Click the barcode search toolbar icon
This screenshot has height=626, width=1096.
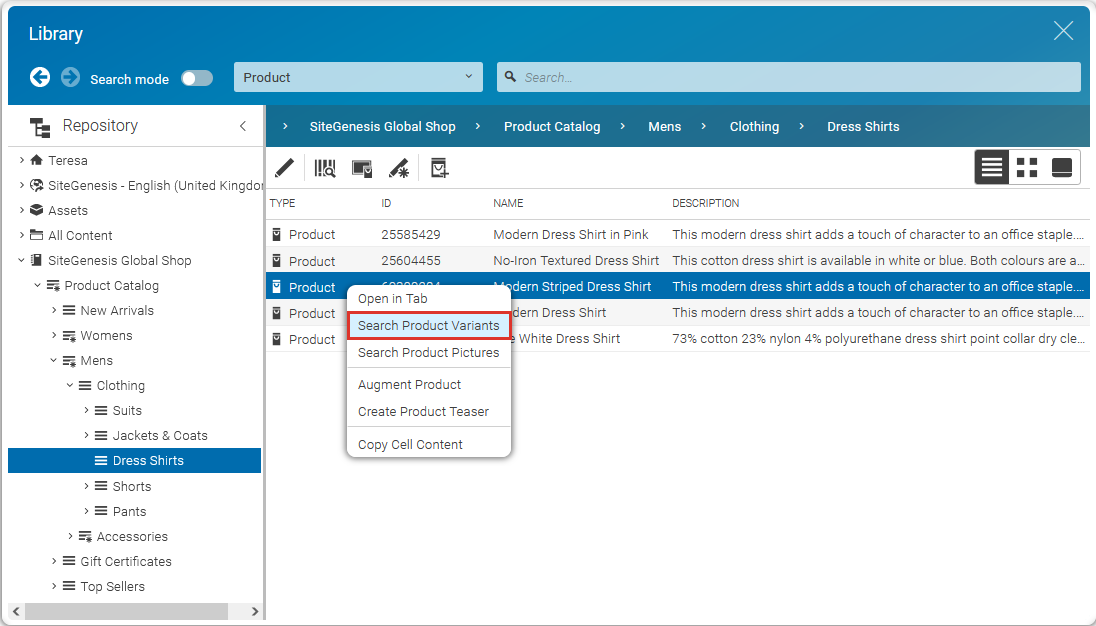(324, 167)
